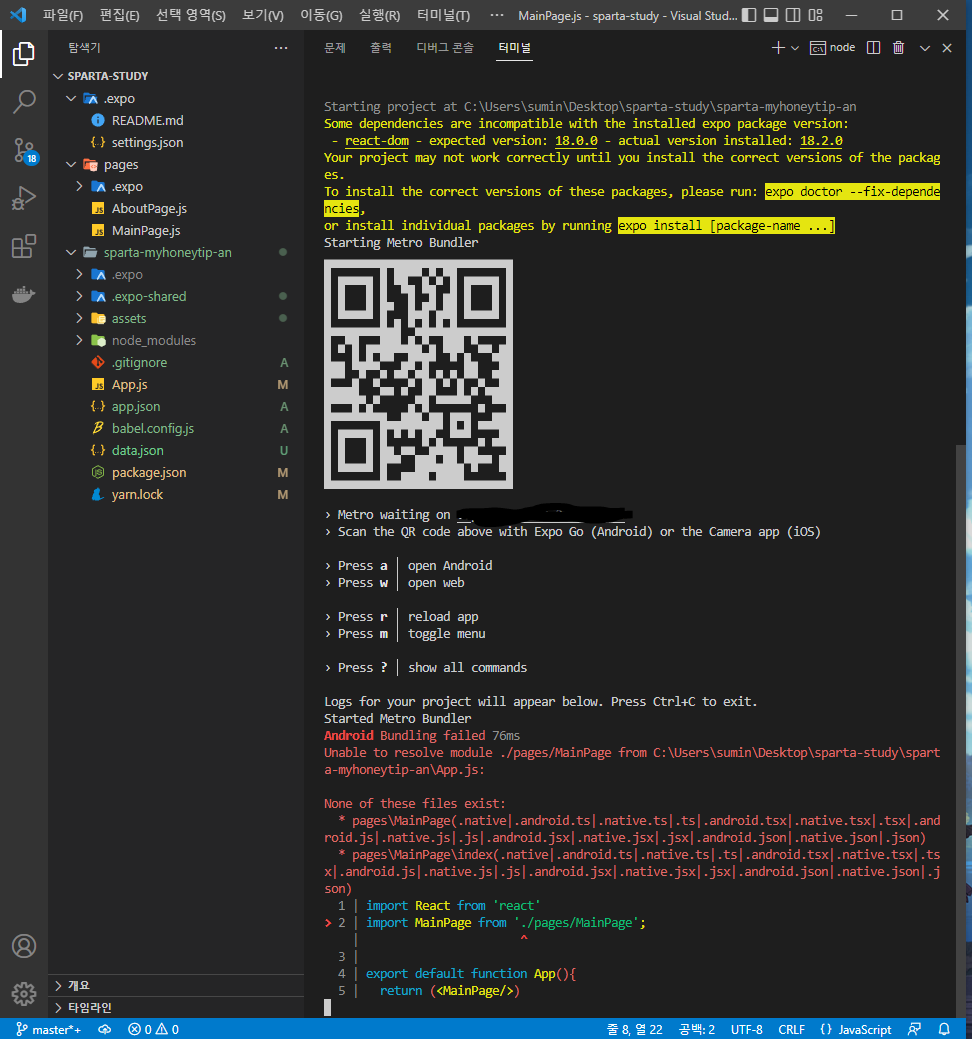Switch to the 출력 panel tab
This screenshot has width=972, height=1039.
[x=381, y=48]
